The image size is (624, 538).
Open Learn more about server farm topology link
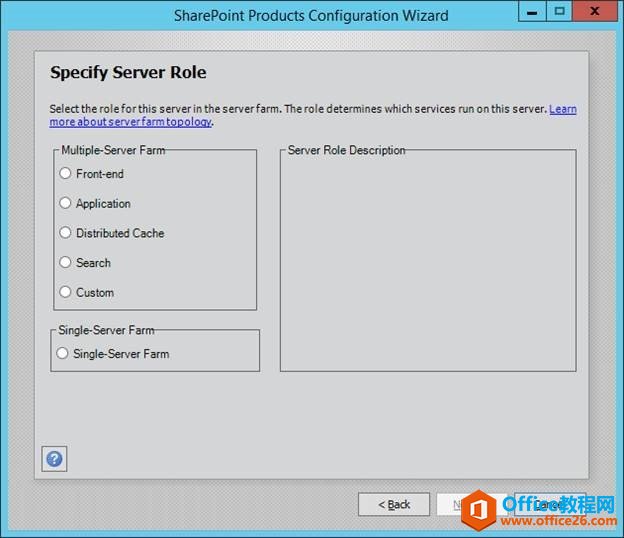pos(131,122)
